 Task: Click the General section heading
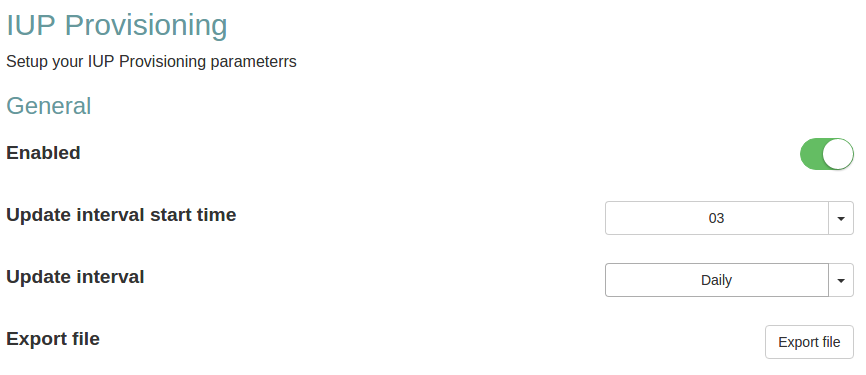pos(49,105)
